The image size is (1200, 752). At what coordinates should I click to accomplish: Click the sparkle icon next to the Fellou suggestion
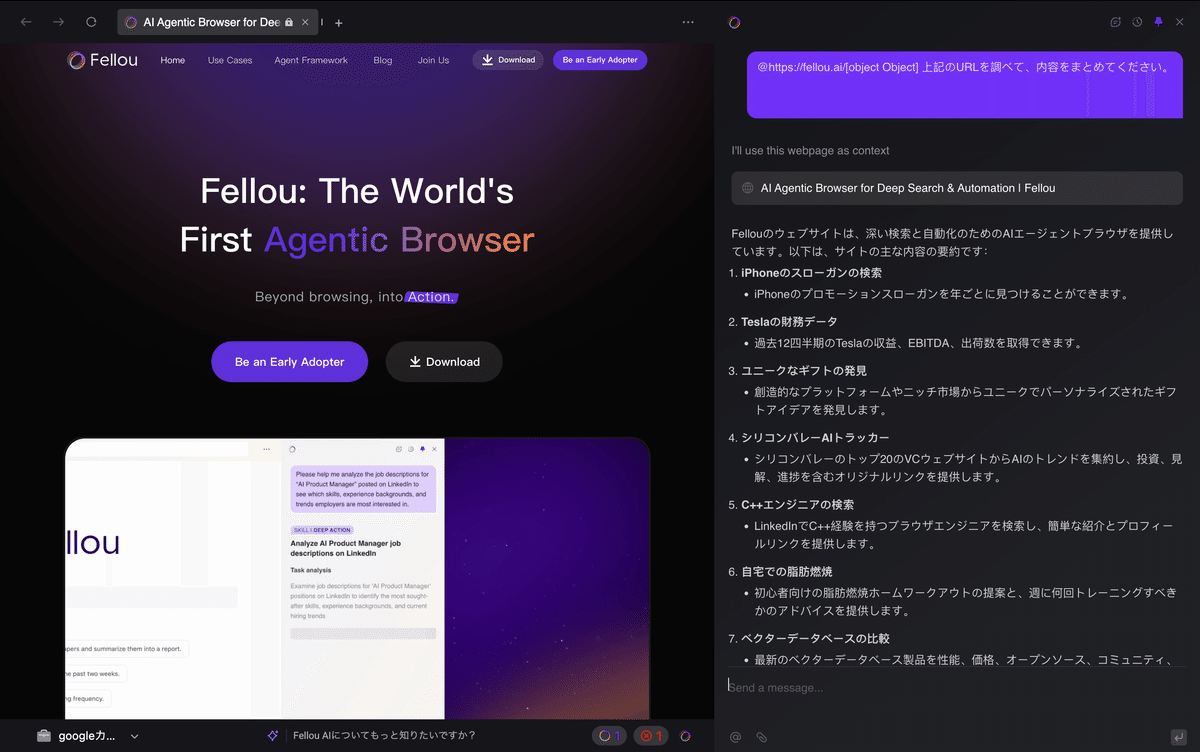point(271,735)
